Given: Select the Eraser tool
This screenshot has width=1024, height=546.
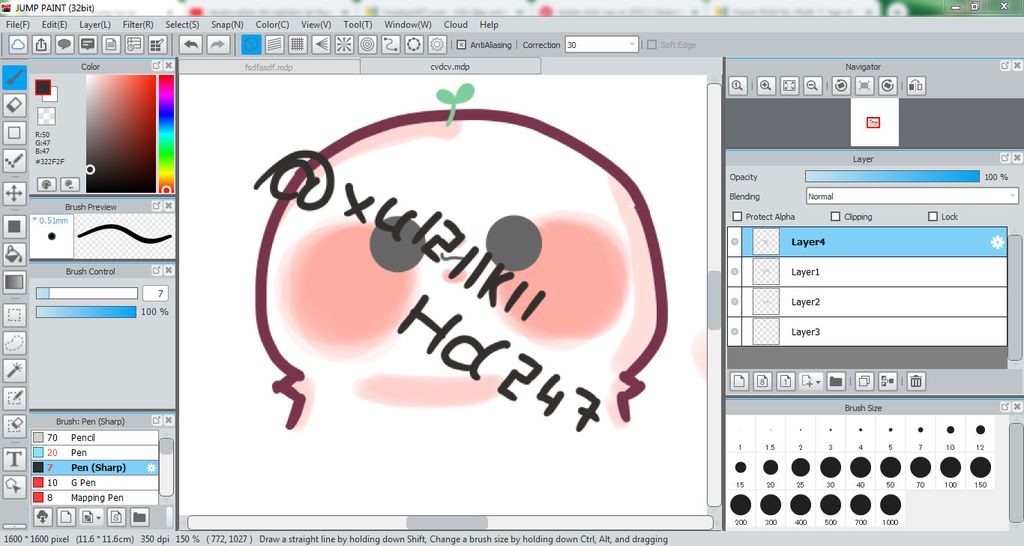Looking at the screenshot, I should click(x=14, y=106).
